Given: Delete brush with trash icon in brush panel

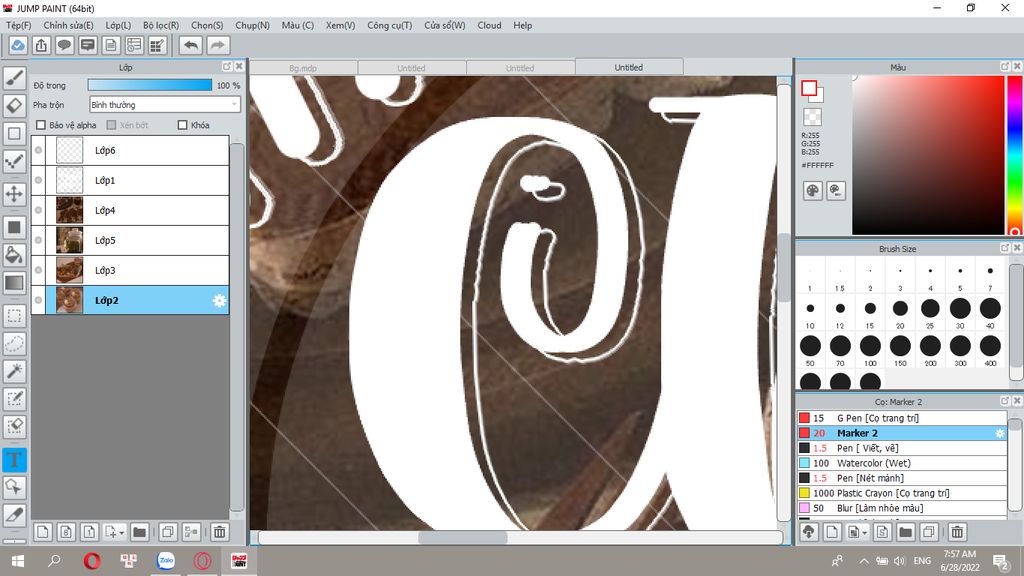Looking at the screenshot, I should 957,532.
